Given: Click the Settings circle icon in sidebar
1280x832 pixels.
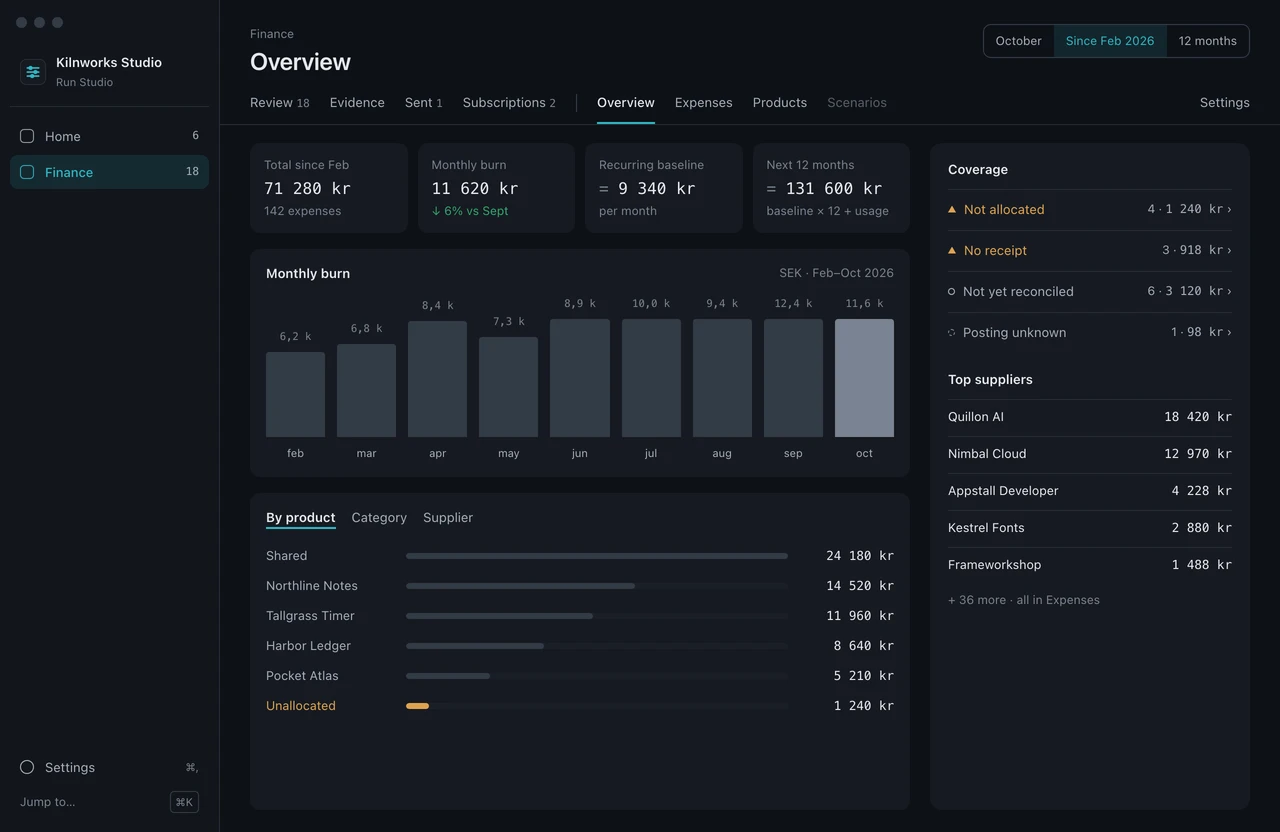Looking at the screenshot, I should [27, 767].
